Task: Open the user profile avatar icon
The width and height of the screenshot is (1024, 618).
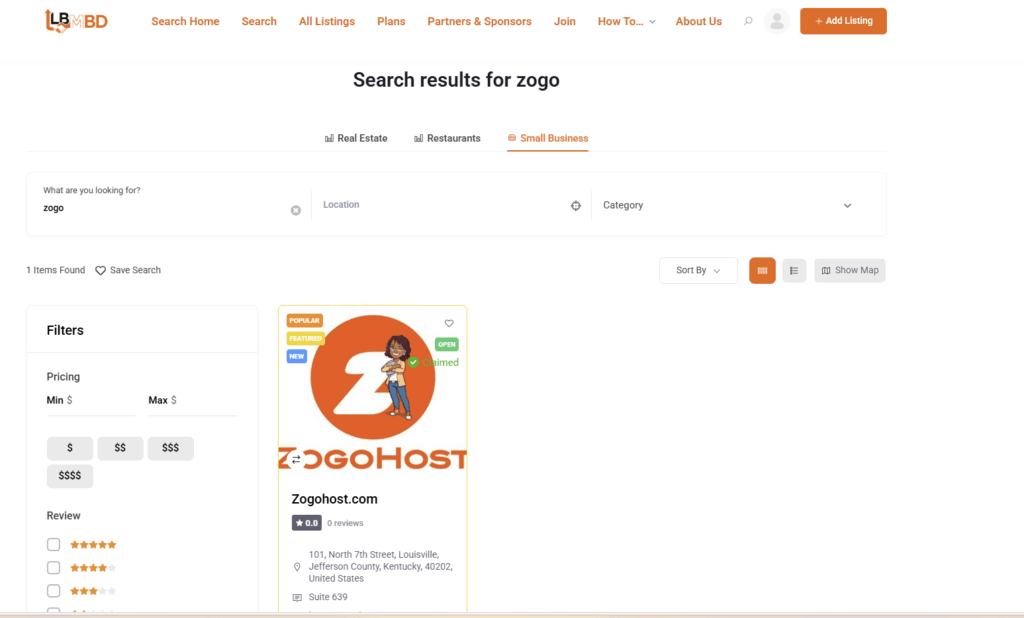Action: click(776, 21)
